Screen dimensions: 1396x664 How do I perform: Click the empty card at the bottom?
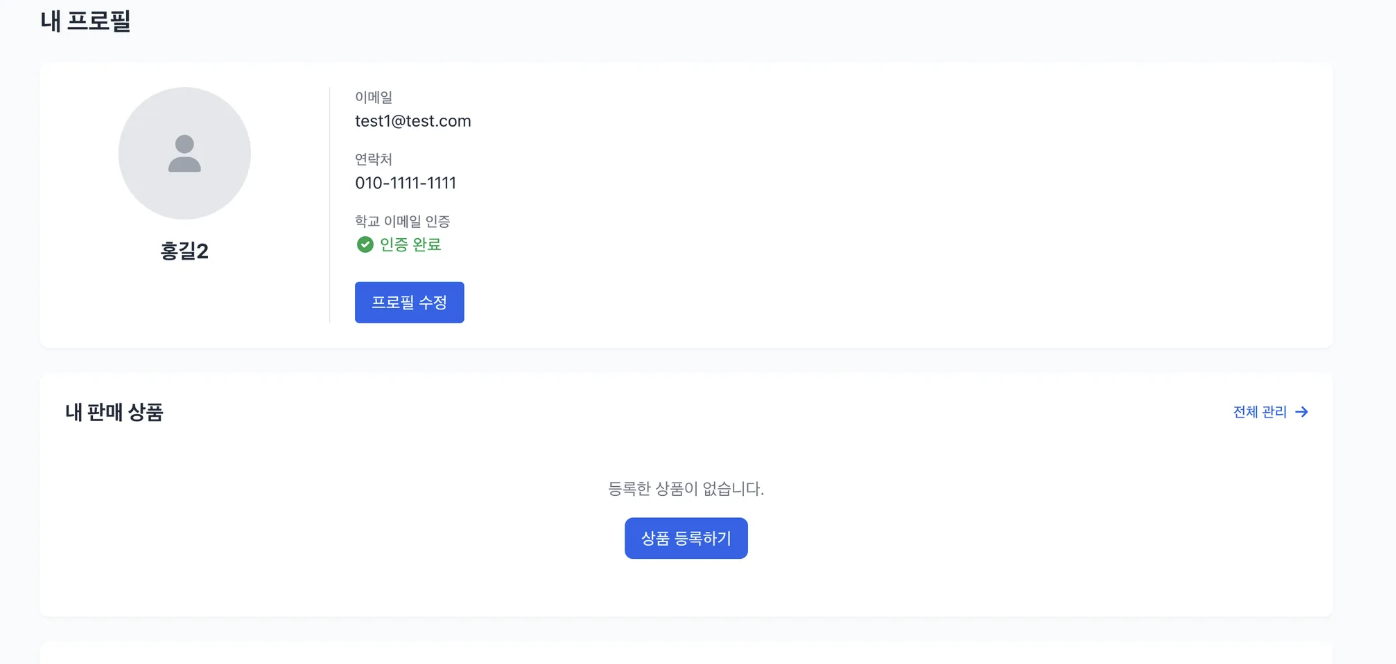[x=686, y=653]
